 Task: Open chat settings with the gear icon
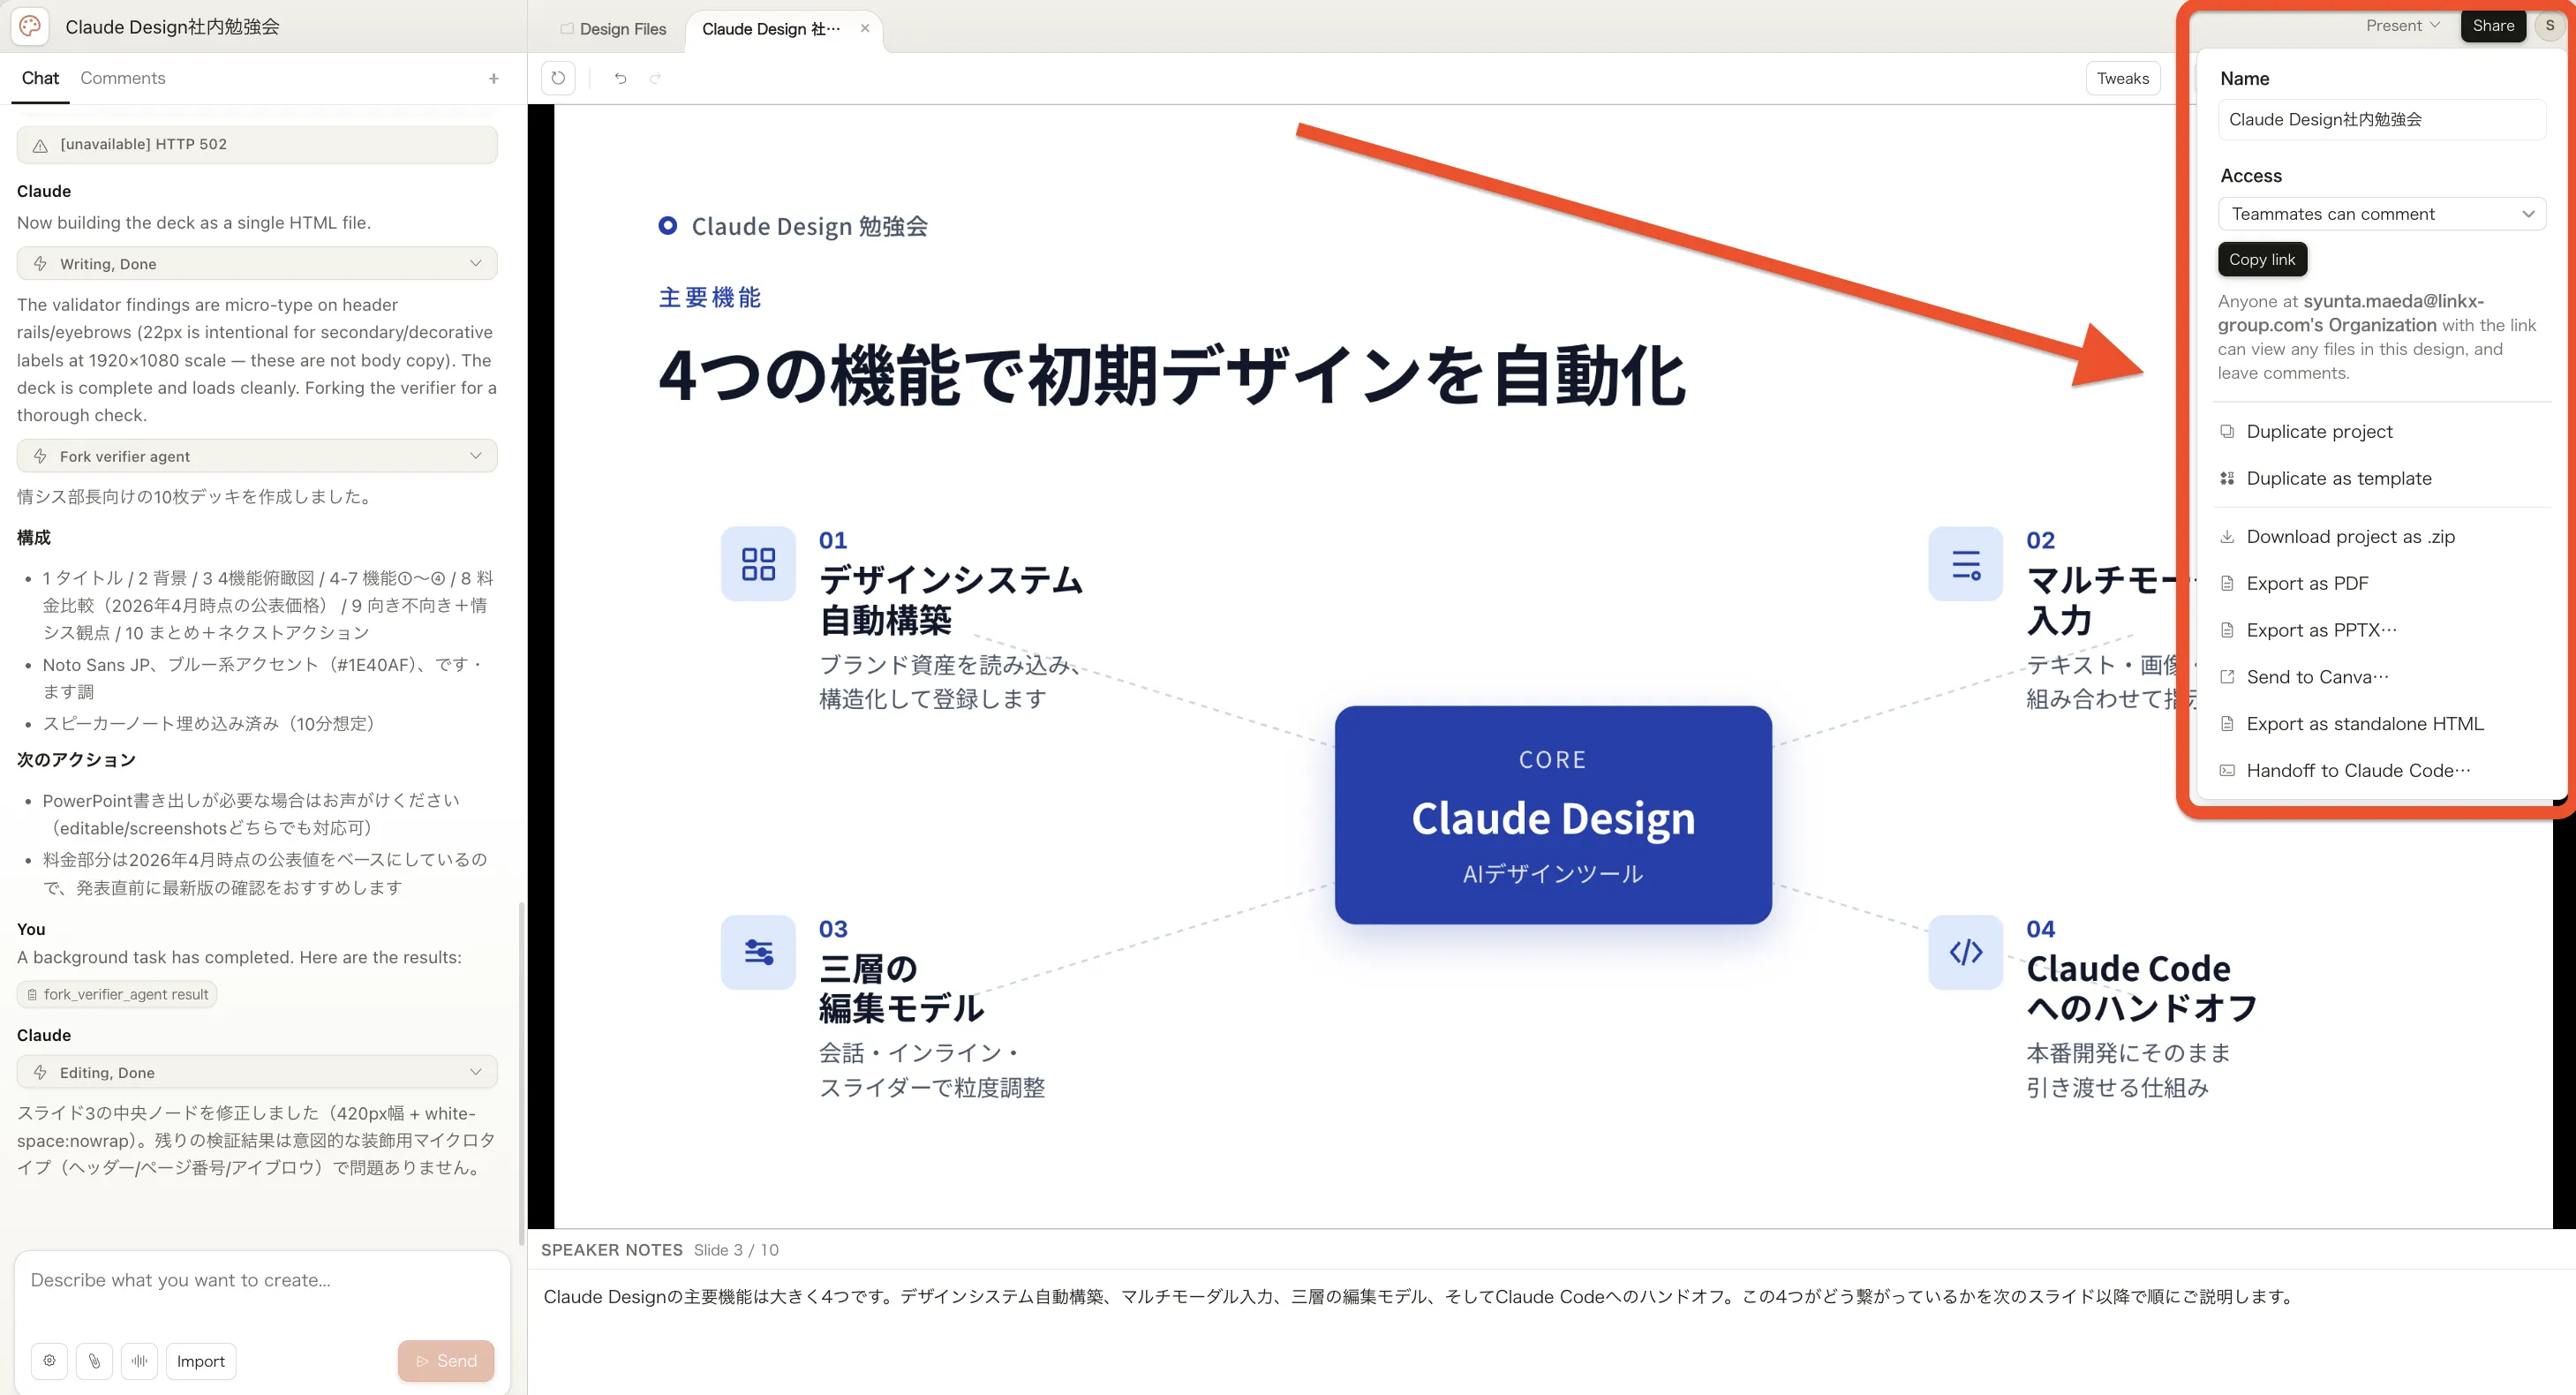point(48,1361)
